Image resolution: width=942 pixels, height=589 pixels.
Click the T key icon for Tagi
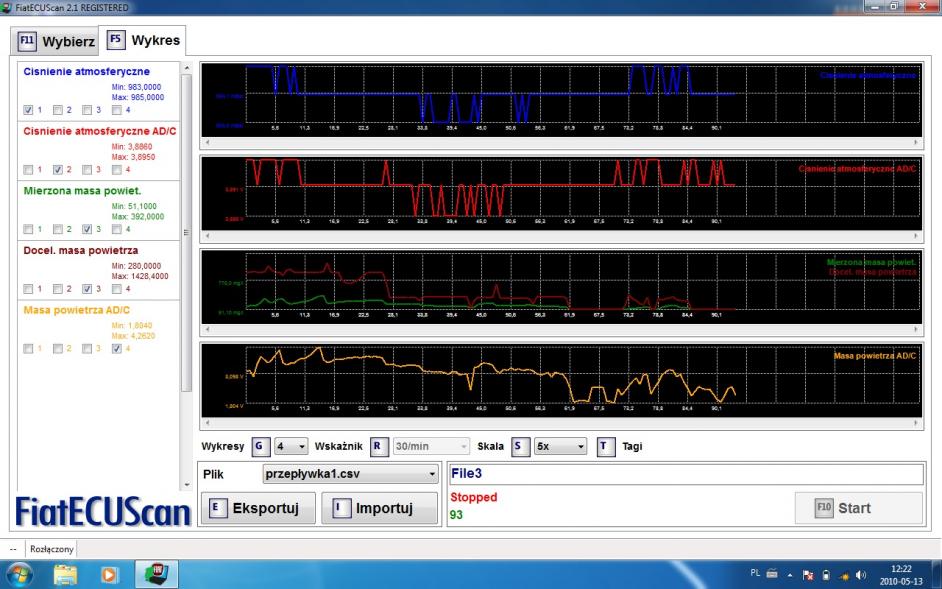coord(606,446)
